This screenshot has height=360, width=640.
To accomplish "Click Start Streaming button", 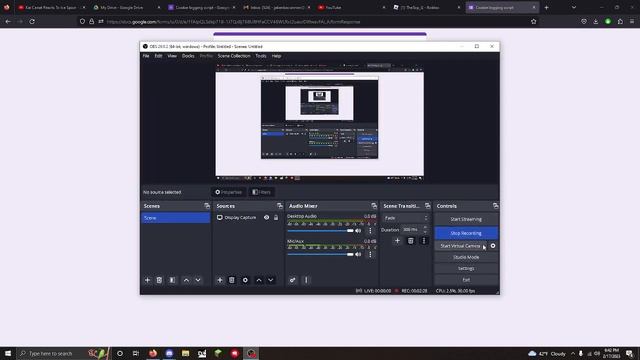I will click(x=466, y=219).
